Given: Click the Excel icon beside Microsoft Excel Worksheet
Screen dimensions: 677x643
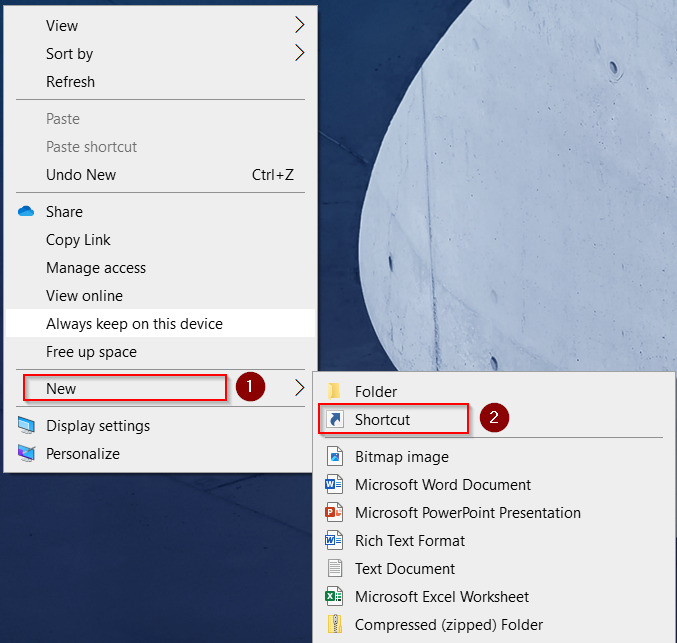Looking at the screenshot, I should click(334, 596).
